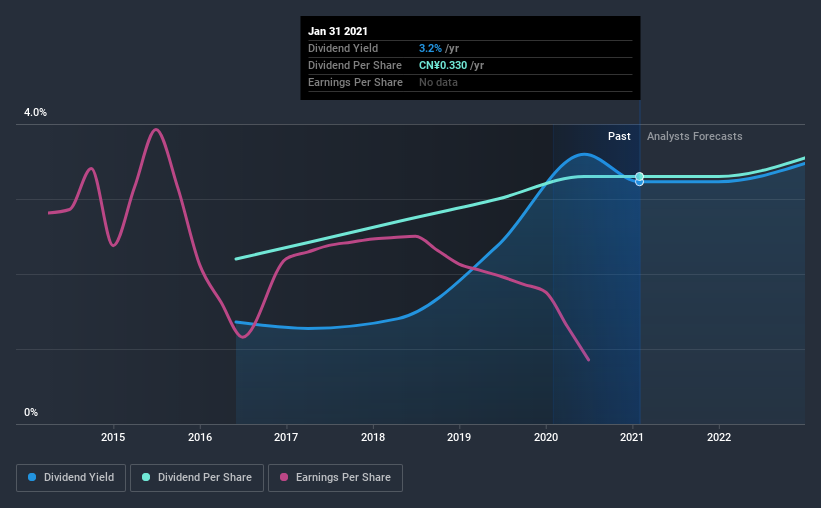Click the 2021 x-axis label
The height and width of the screenshot is (508, 821).
point(631,437)
